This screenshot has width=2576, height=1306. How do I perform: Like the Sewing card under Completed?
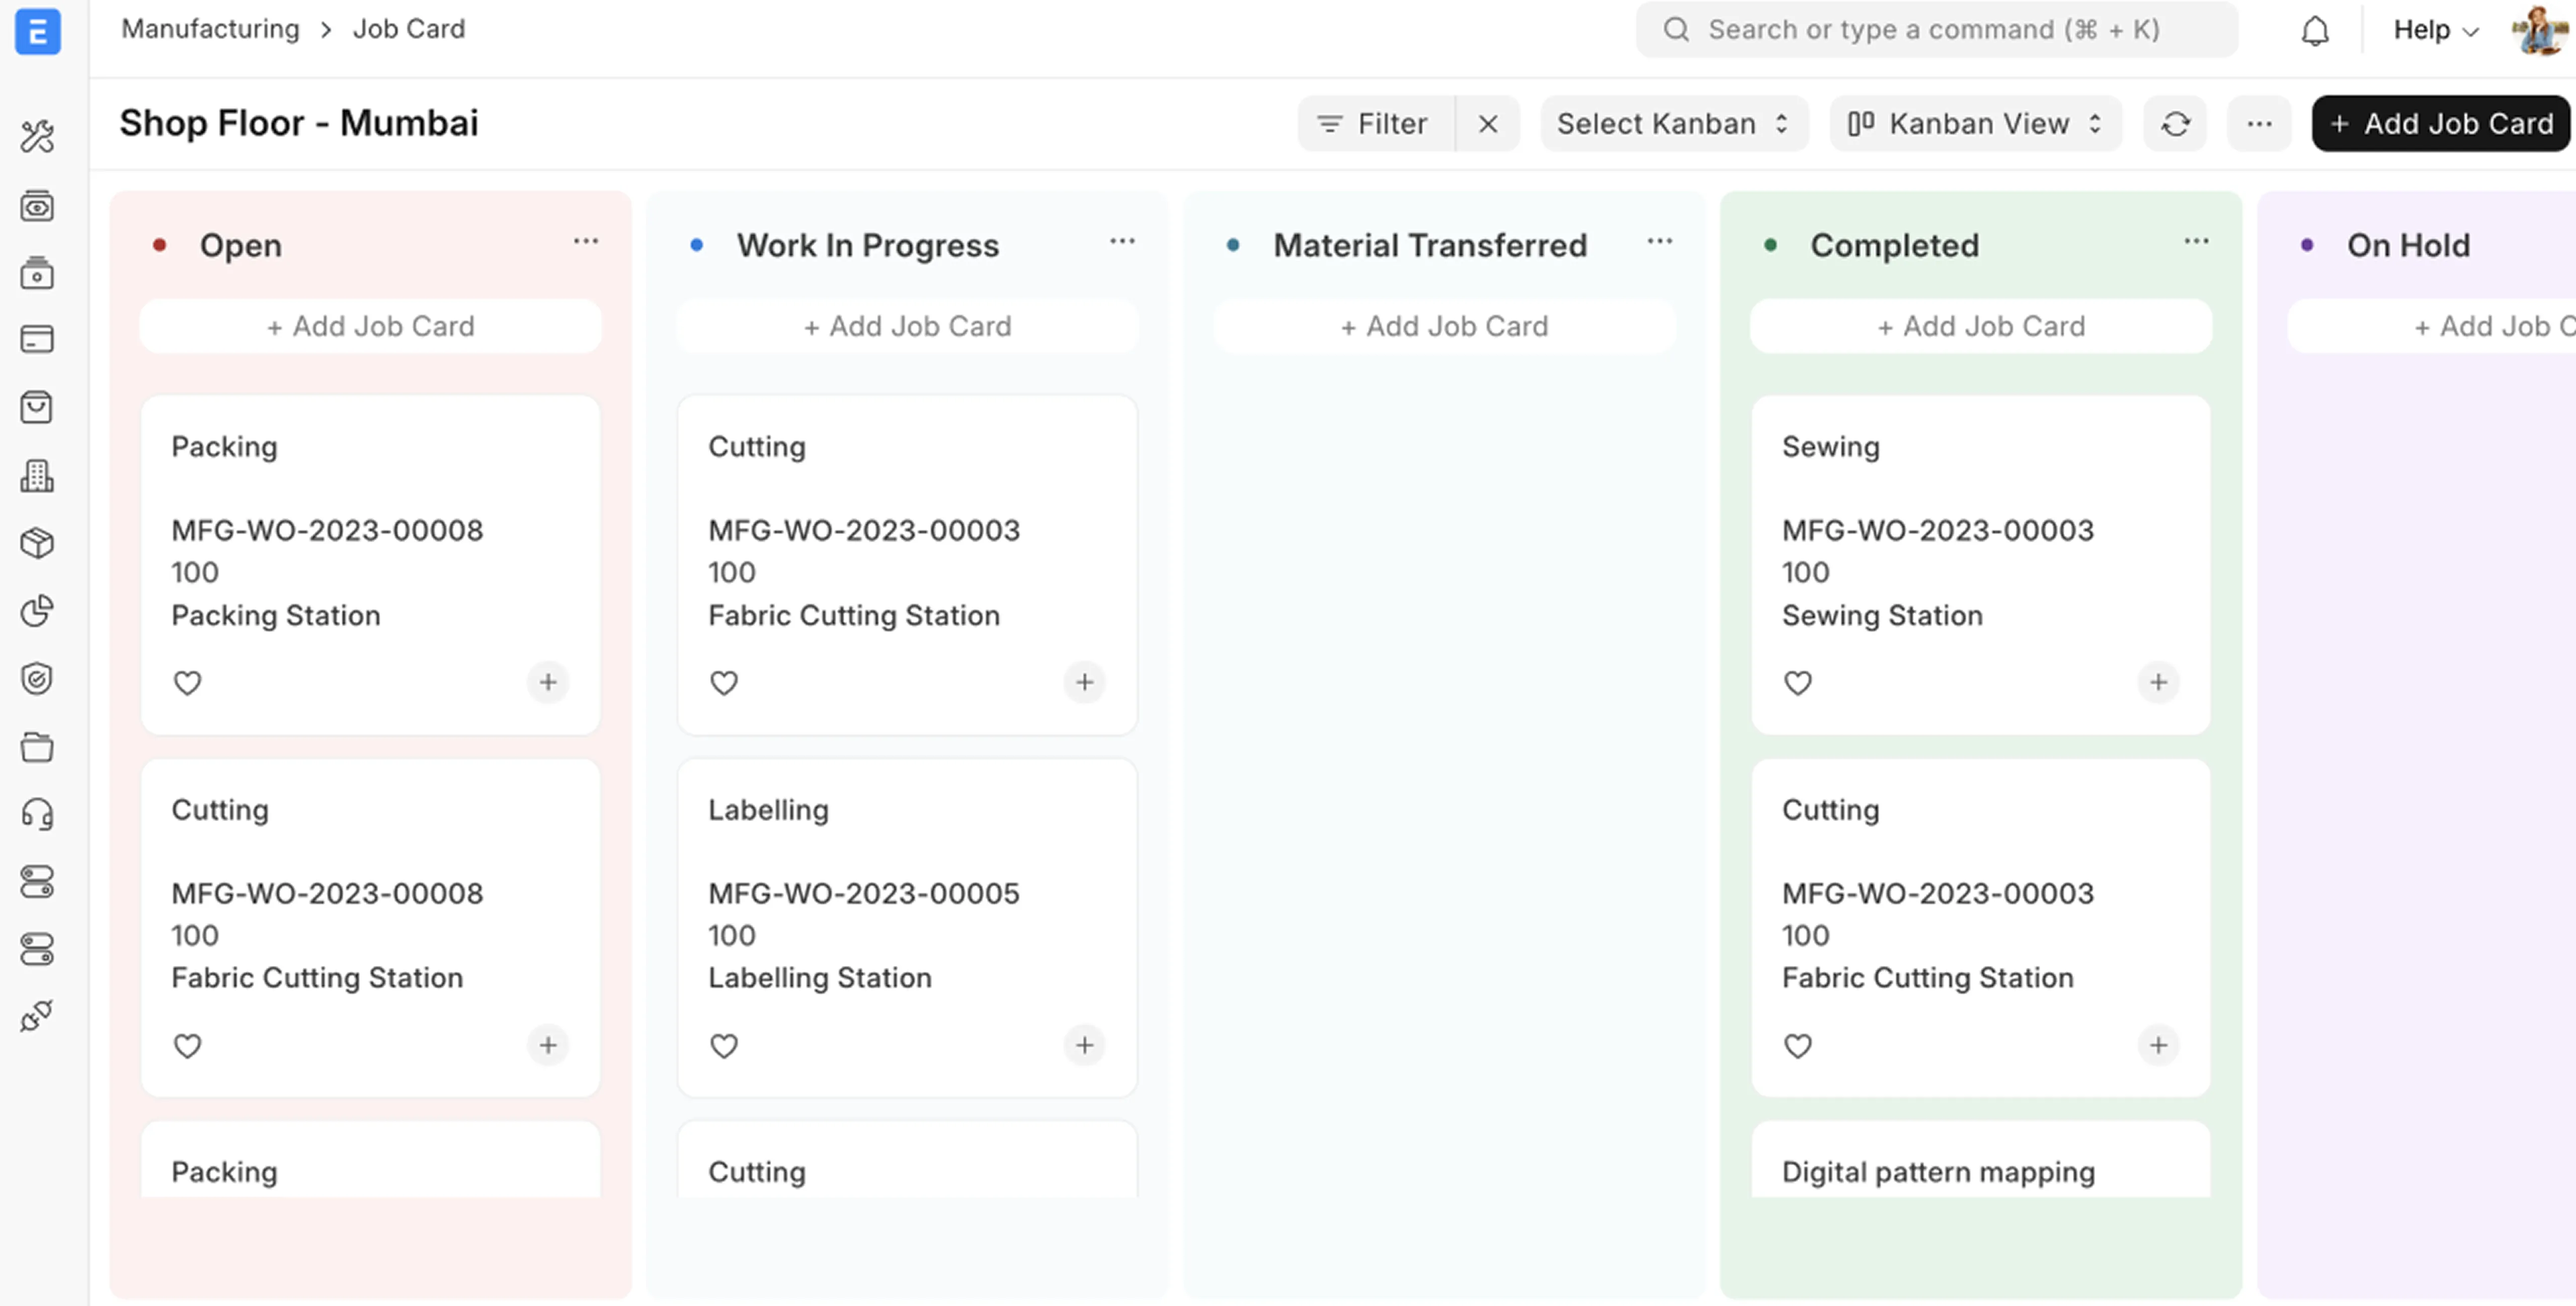click(1797, 683)
